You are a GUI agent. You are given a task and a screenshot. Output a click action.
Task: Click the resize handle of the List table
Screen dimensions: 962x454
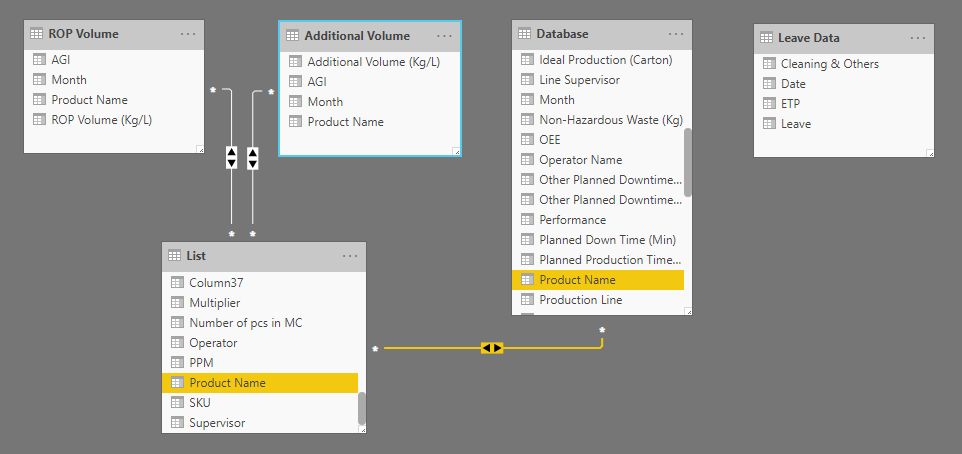point(362,429)
